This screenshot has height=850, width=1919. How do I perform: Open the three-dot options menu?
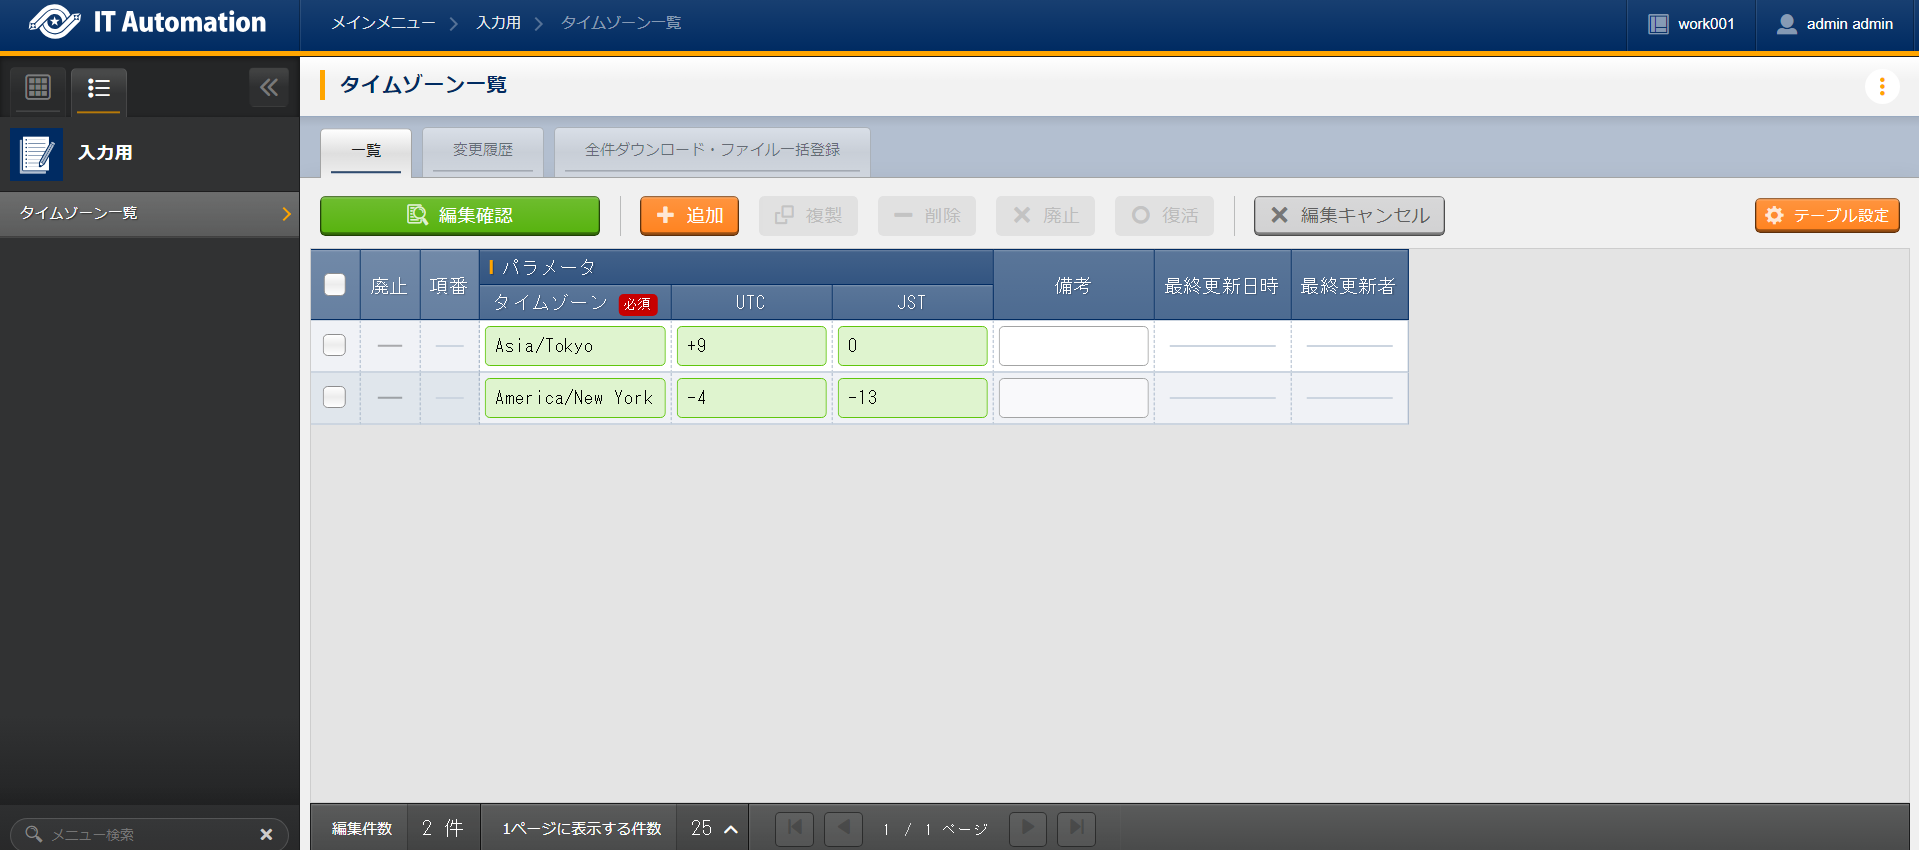(x=1881, y=87)
